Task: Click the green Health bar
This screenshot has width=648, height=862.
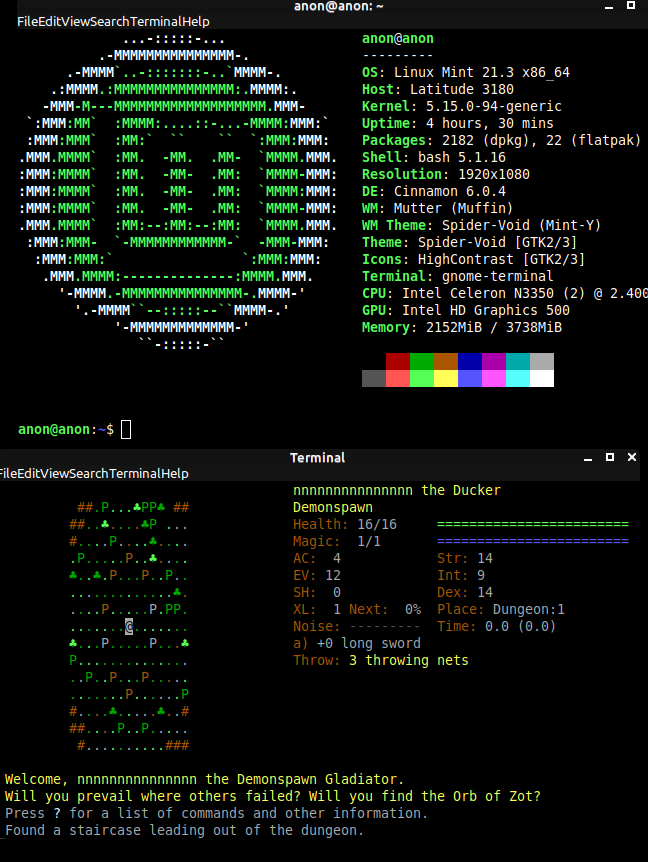Action: [532, 524]
